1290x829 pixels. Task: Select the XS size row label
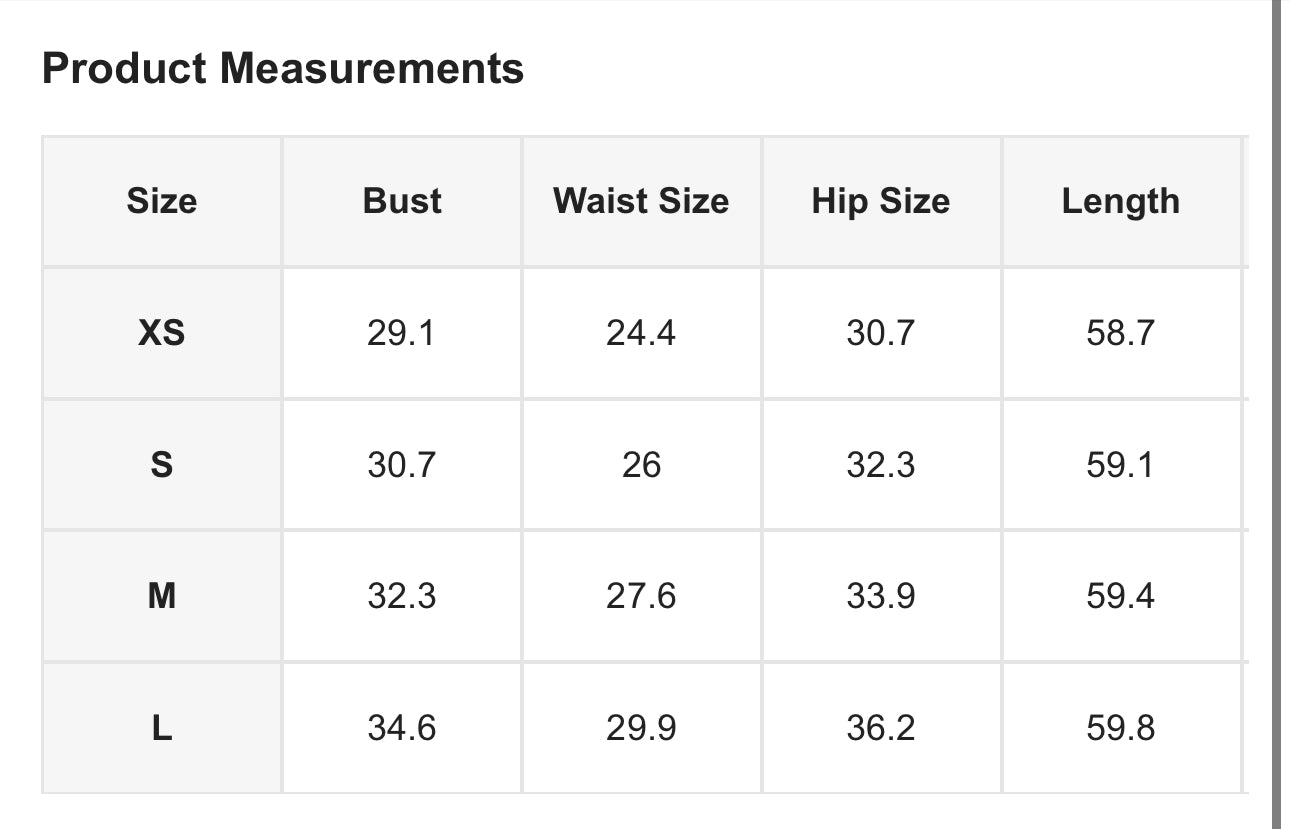click(162, 333)
